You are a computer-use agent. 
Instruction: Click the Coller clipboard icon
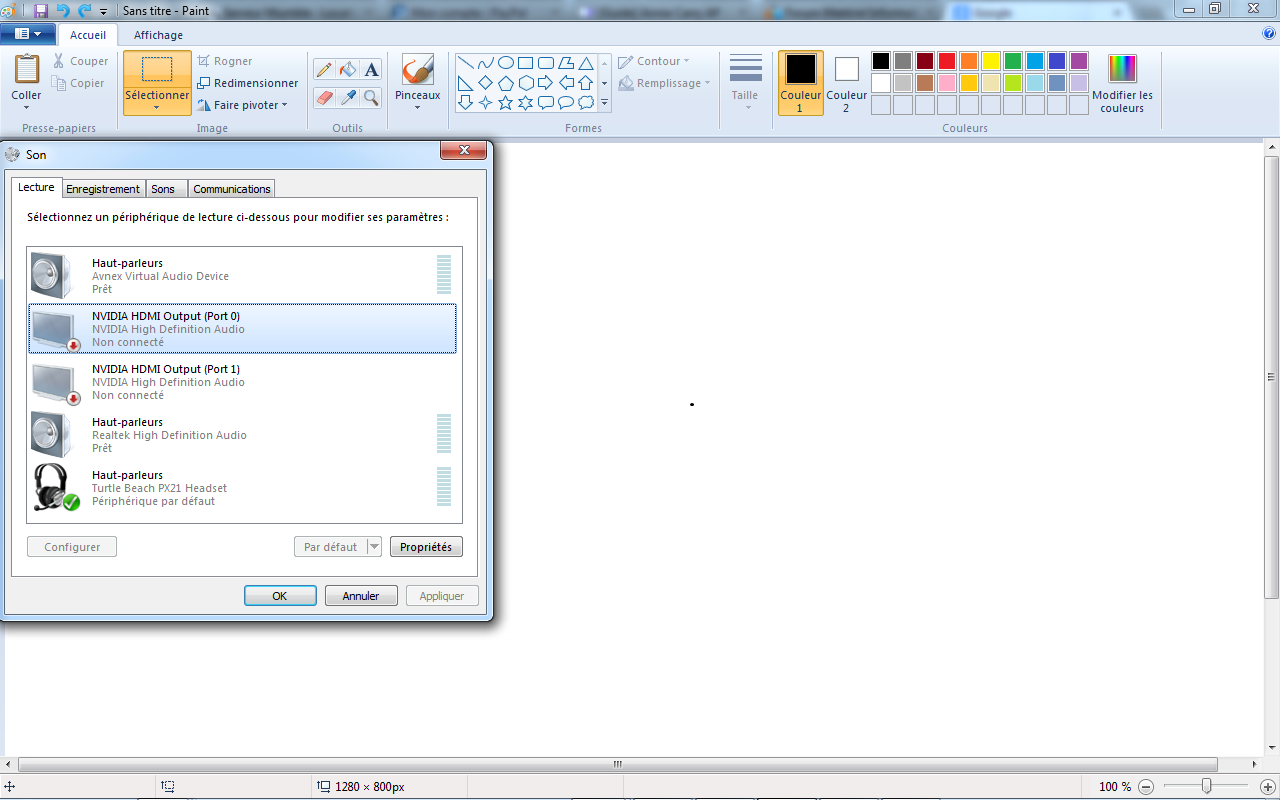pyautogui.click(x=27, y=70)
